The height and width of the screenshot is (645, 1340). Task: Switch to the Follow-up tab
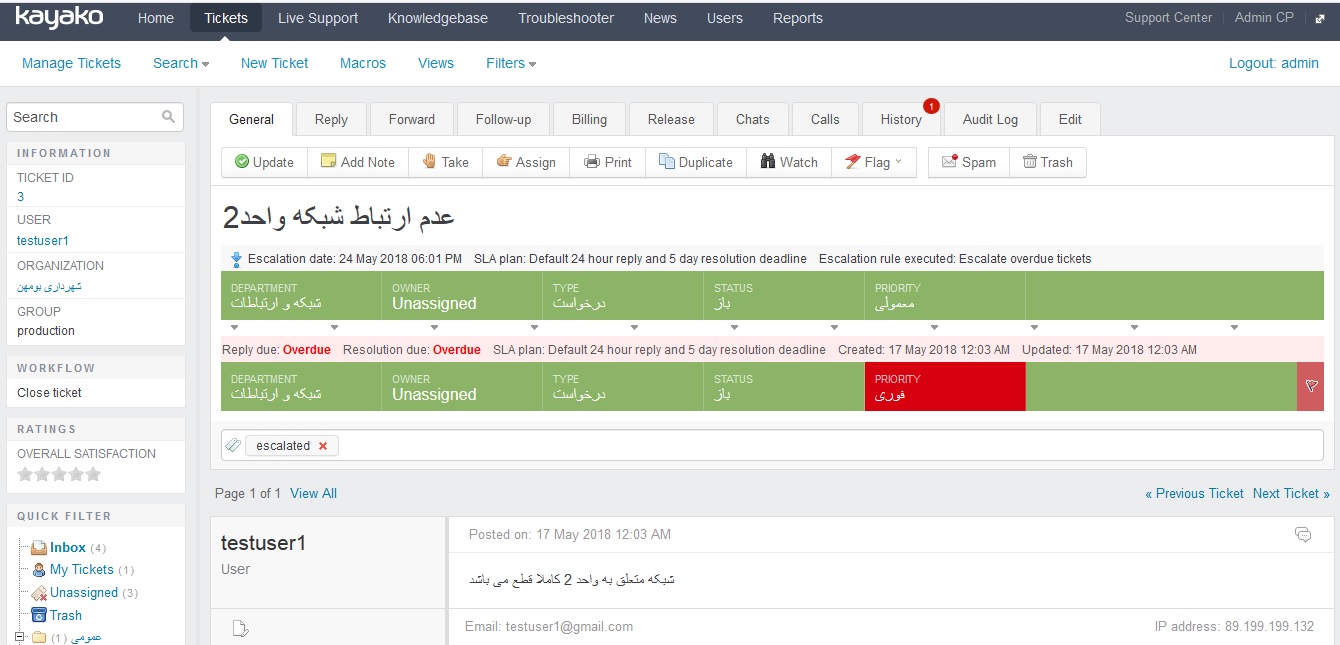[503, 119]
